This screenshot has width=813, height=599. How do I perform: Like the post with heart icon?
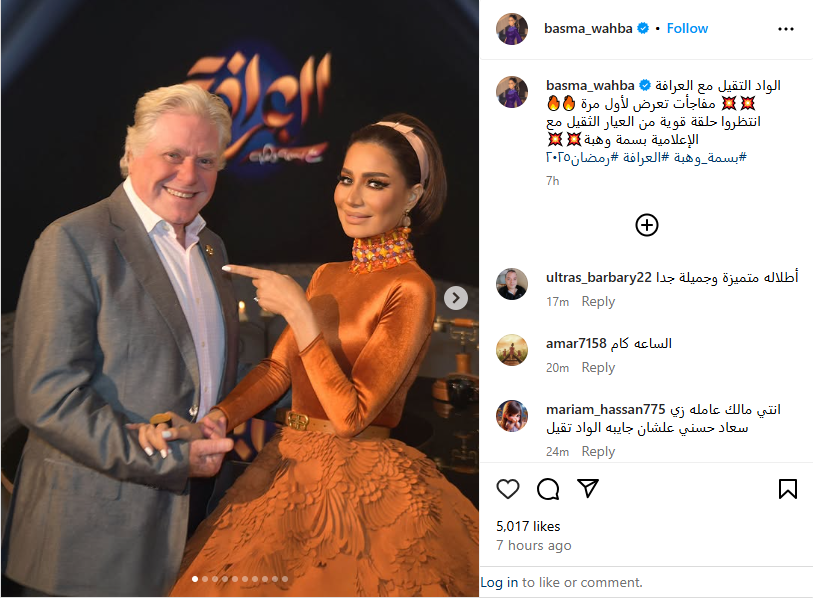coord(508,489)
